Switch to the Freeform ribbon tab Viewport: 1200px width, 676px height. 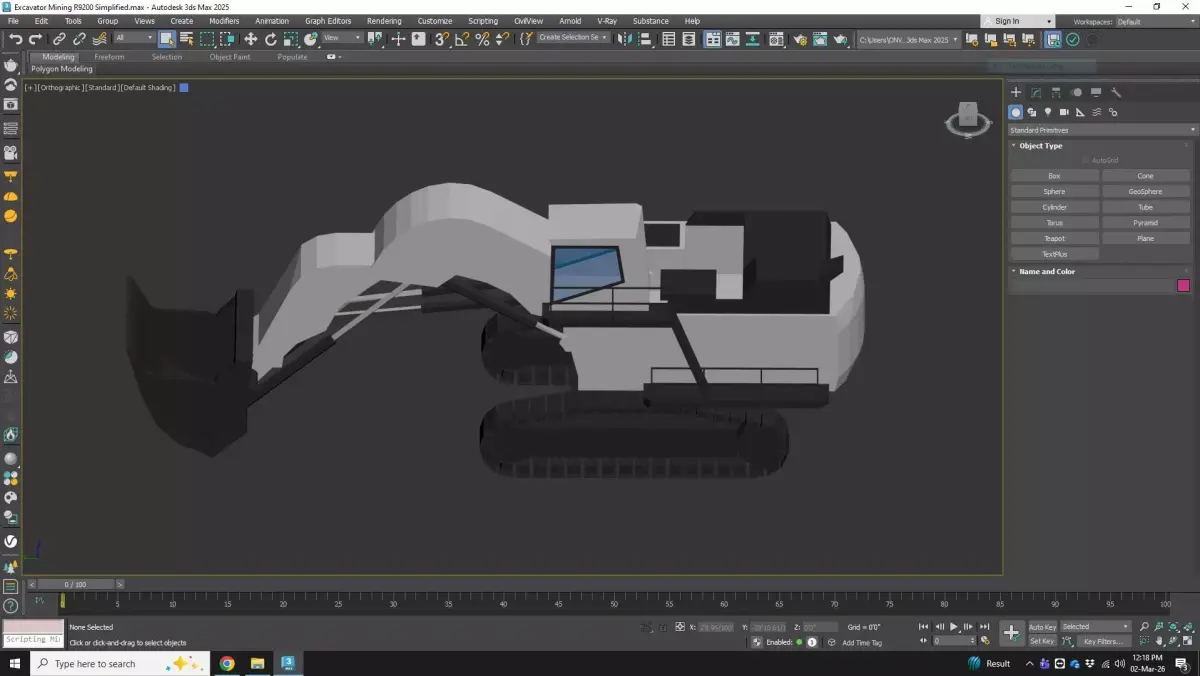point(109,57)
